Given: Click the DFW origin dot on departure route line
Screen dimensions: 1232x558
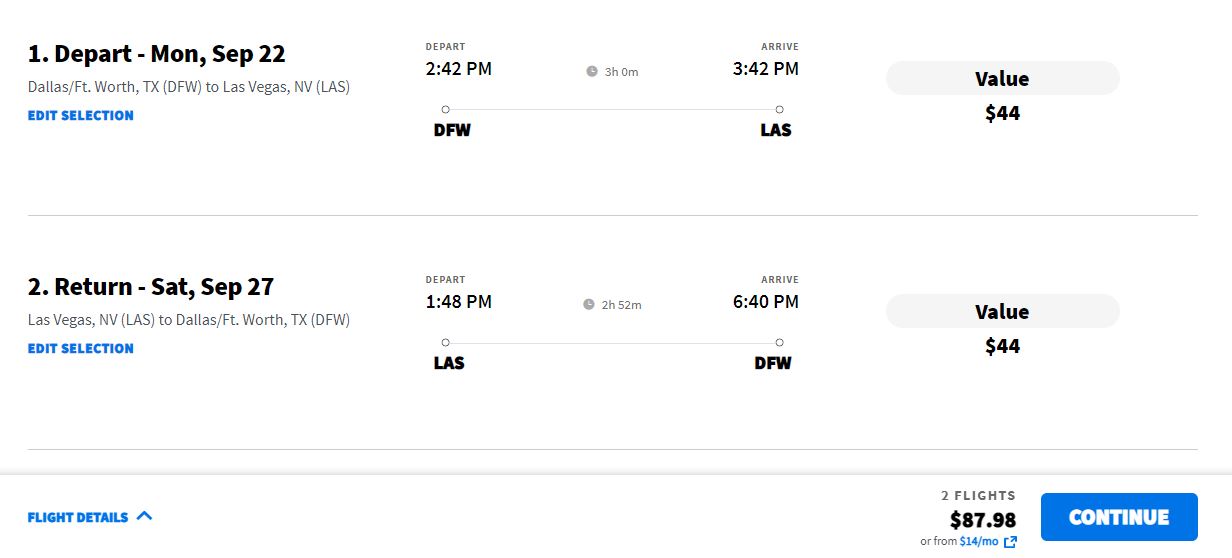Looking at the screenshot, I should pos(445,109).
